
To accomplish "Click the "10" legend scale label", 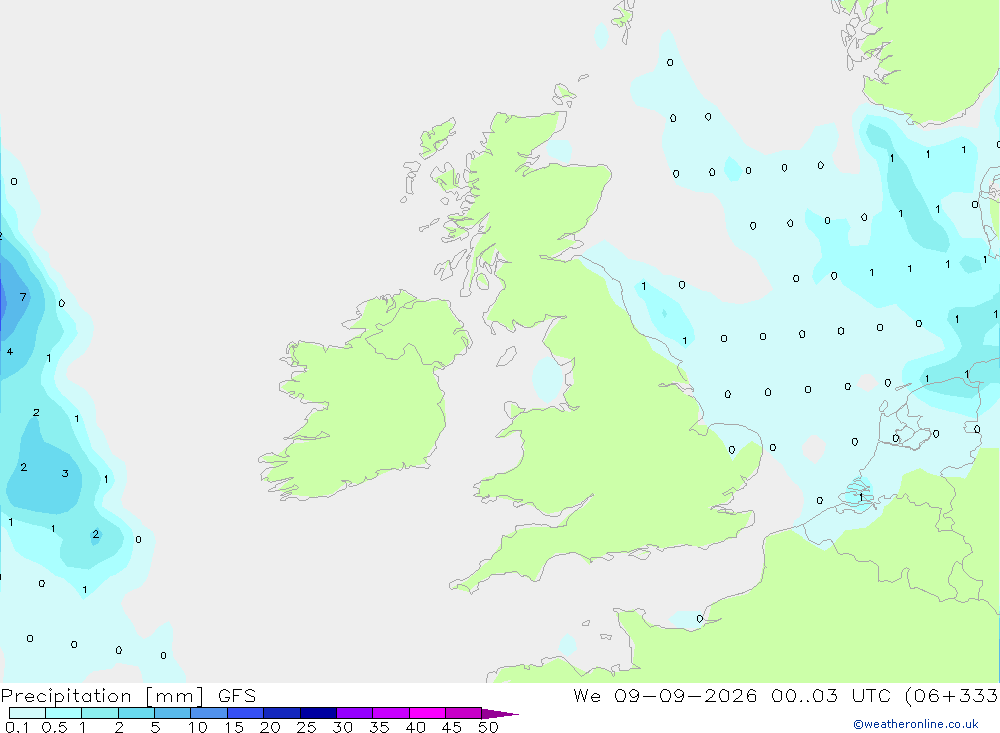I will pyautogui.click(x=198, y=727).
